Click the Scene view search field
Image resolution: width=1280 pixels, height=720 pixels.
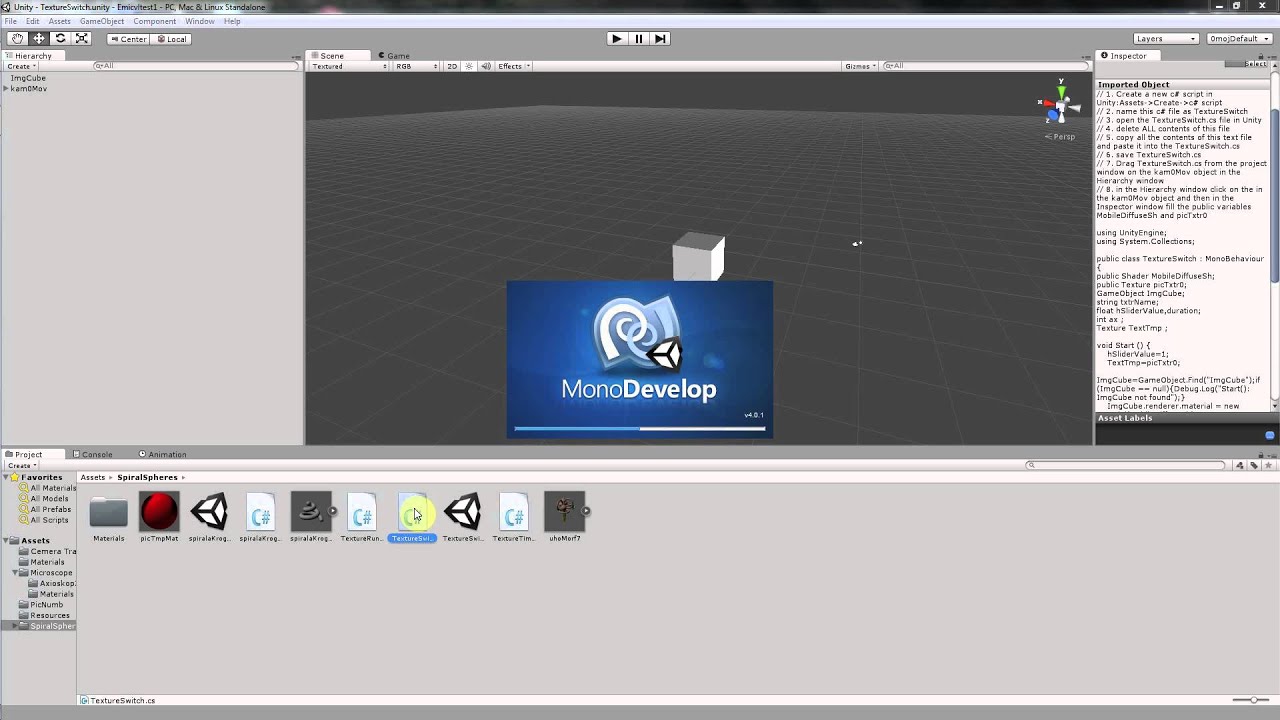[x=986, y=66]
